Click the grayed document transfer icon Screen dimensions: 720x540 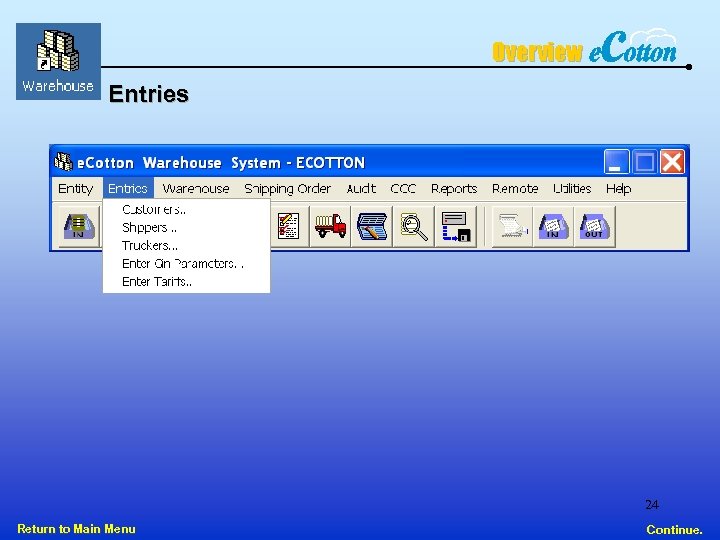click(x=512, y=226)
